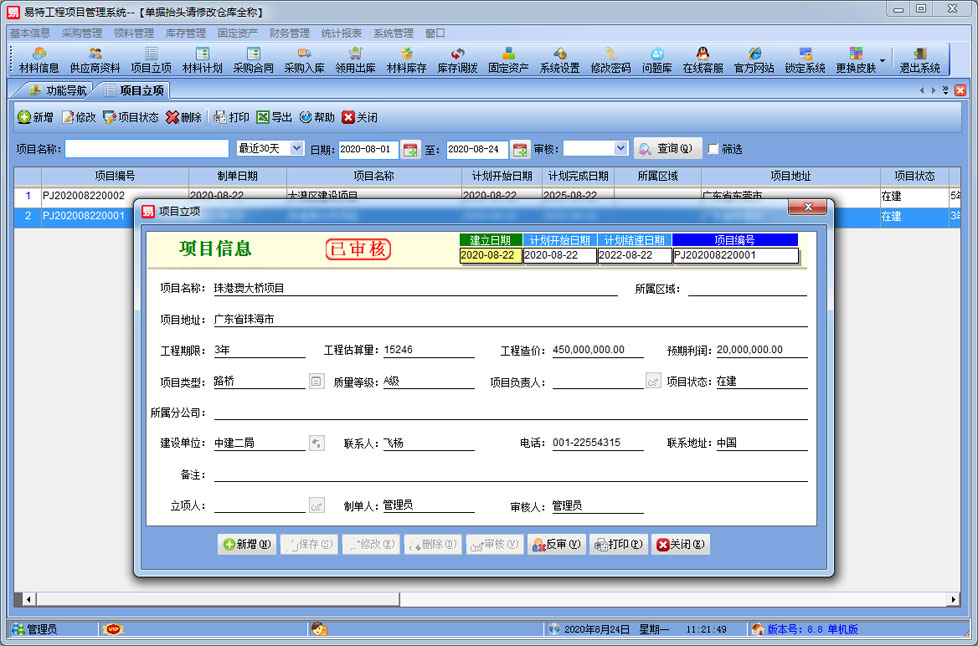Open the 采购合同 module icon
The width and height of the screenshot is (978, 646).
click(253, 60)
